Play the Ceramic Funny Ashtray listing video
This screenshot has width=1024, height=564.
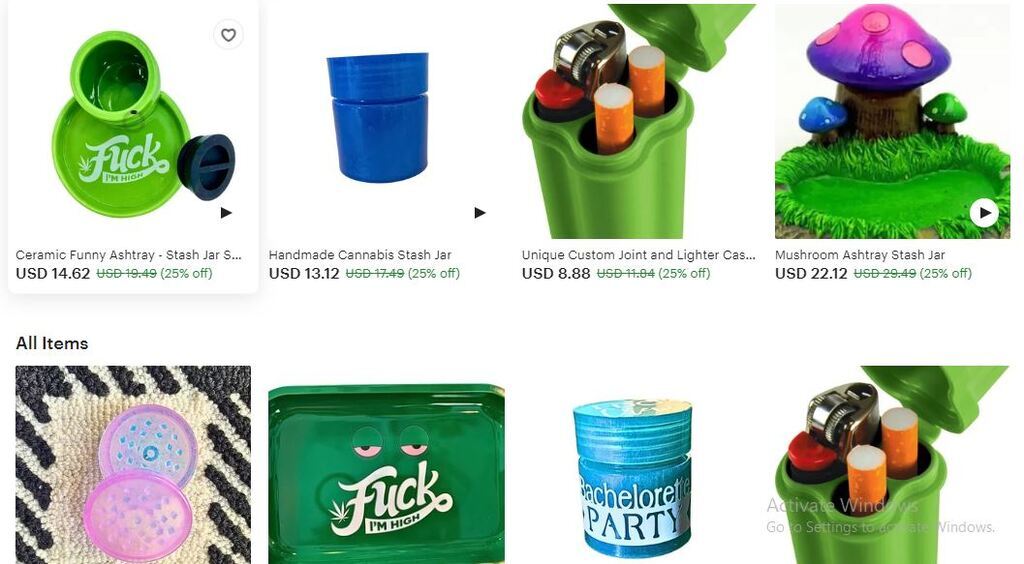point(226,213)
